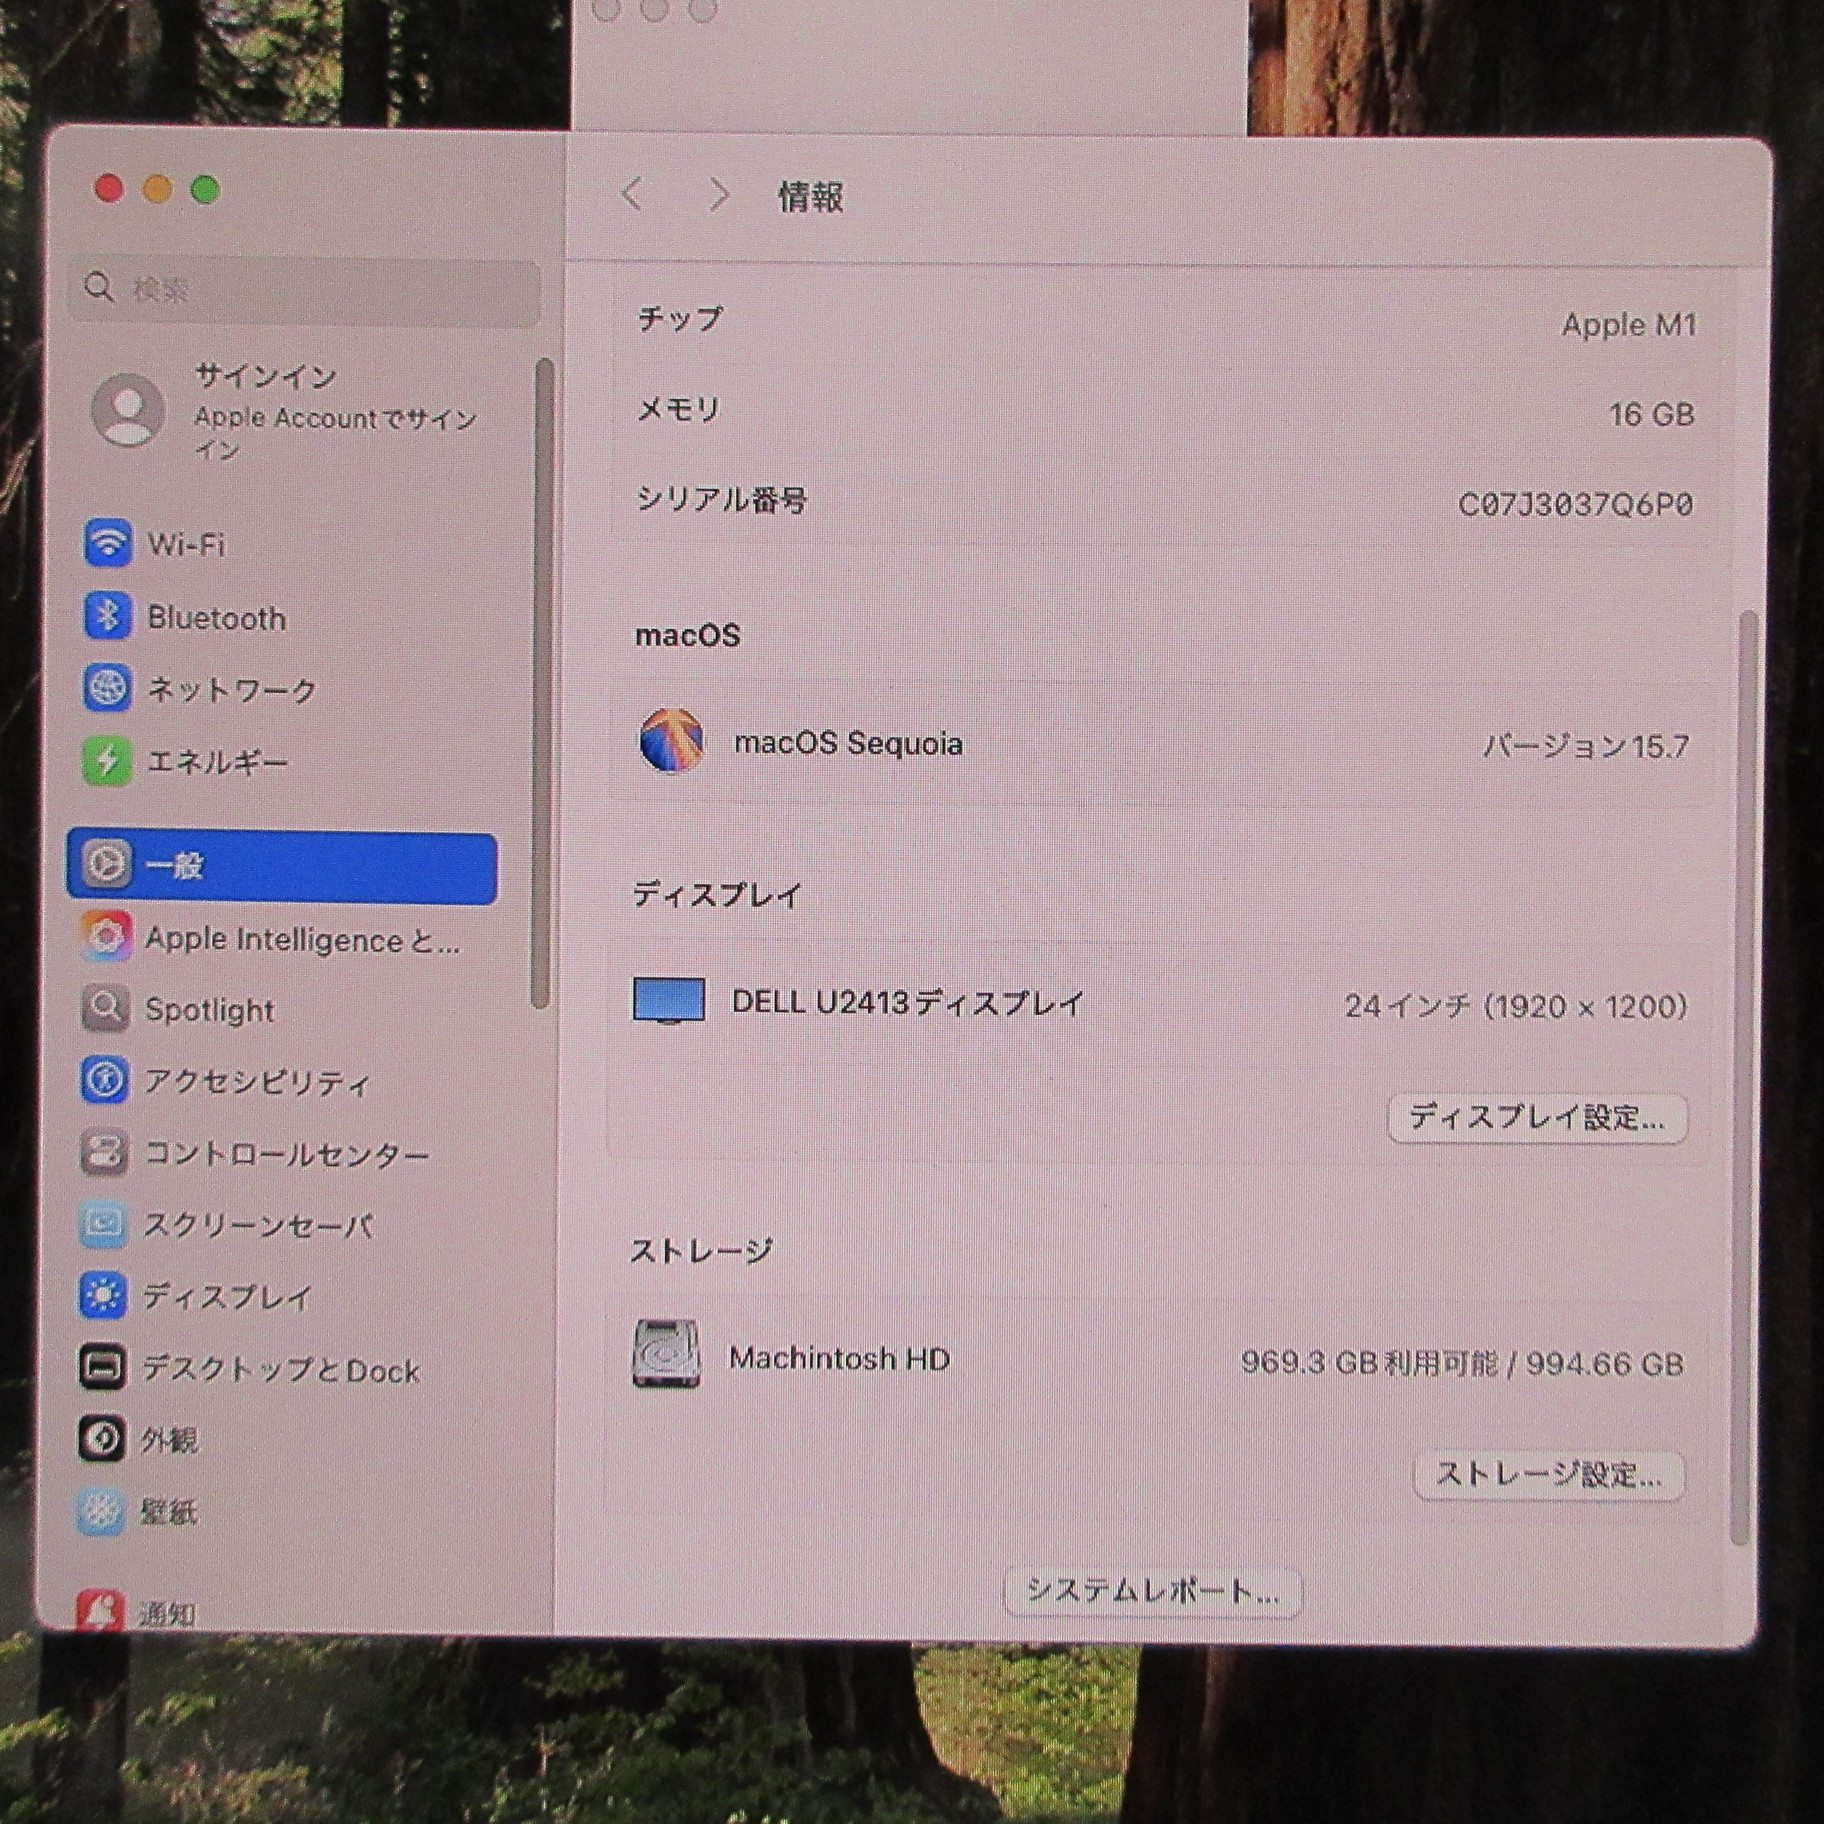Select 一般 in the sidebar

[282, 866]
